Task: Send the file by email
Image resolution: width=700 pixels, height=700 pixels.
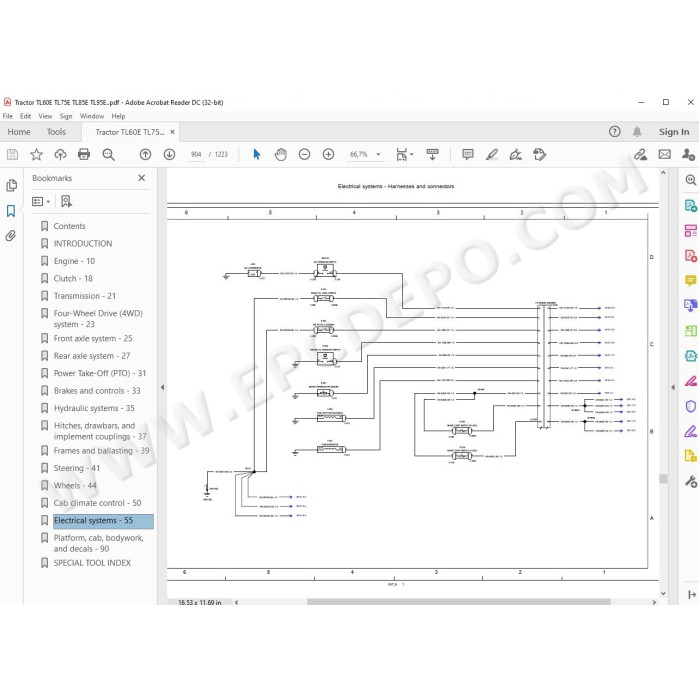Action: click(665, 154)
